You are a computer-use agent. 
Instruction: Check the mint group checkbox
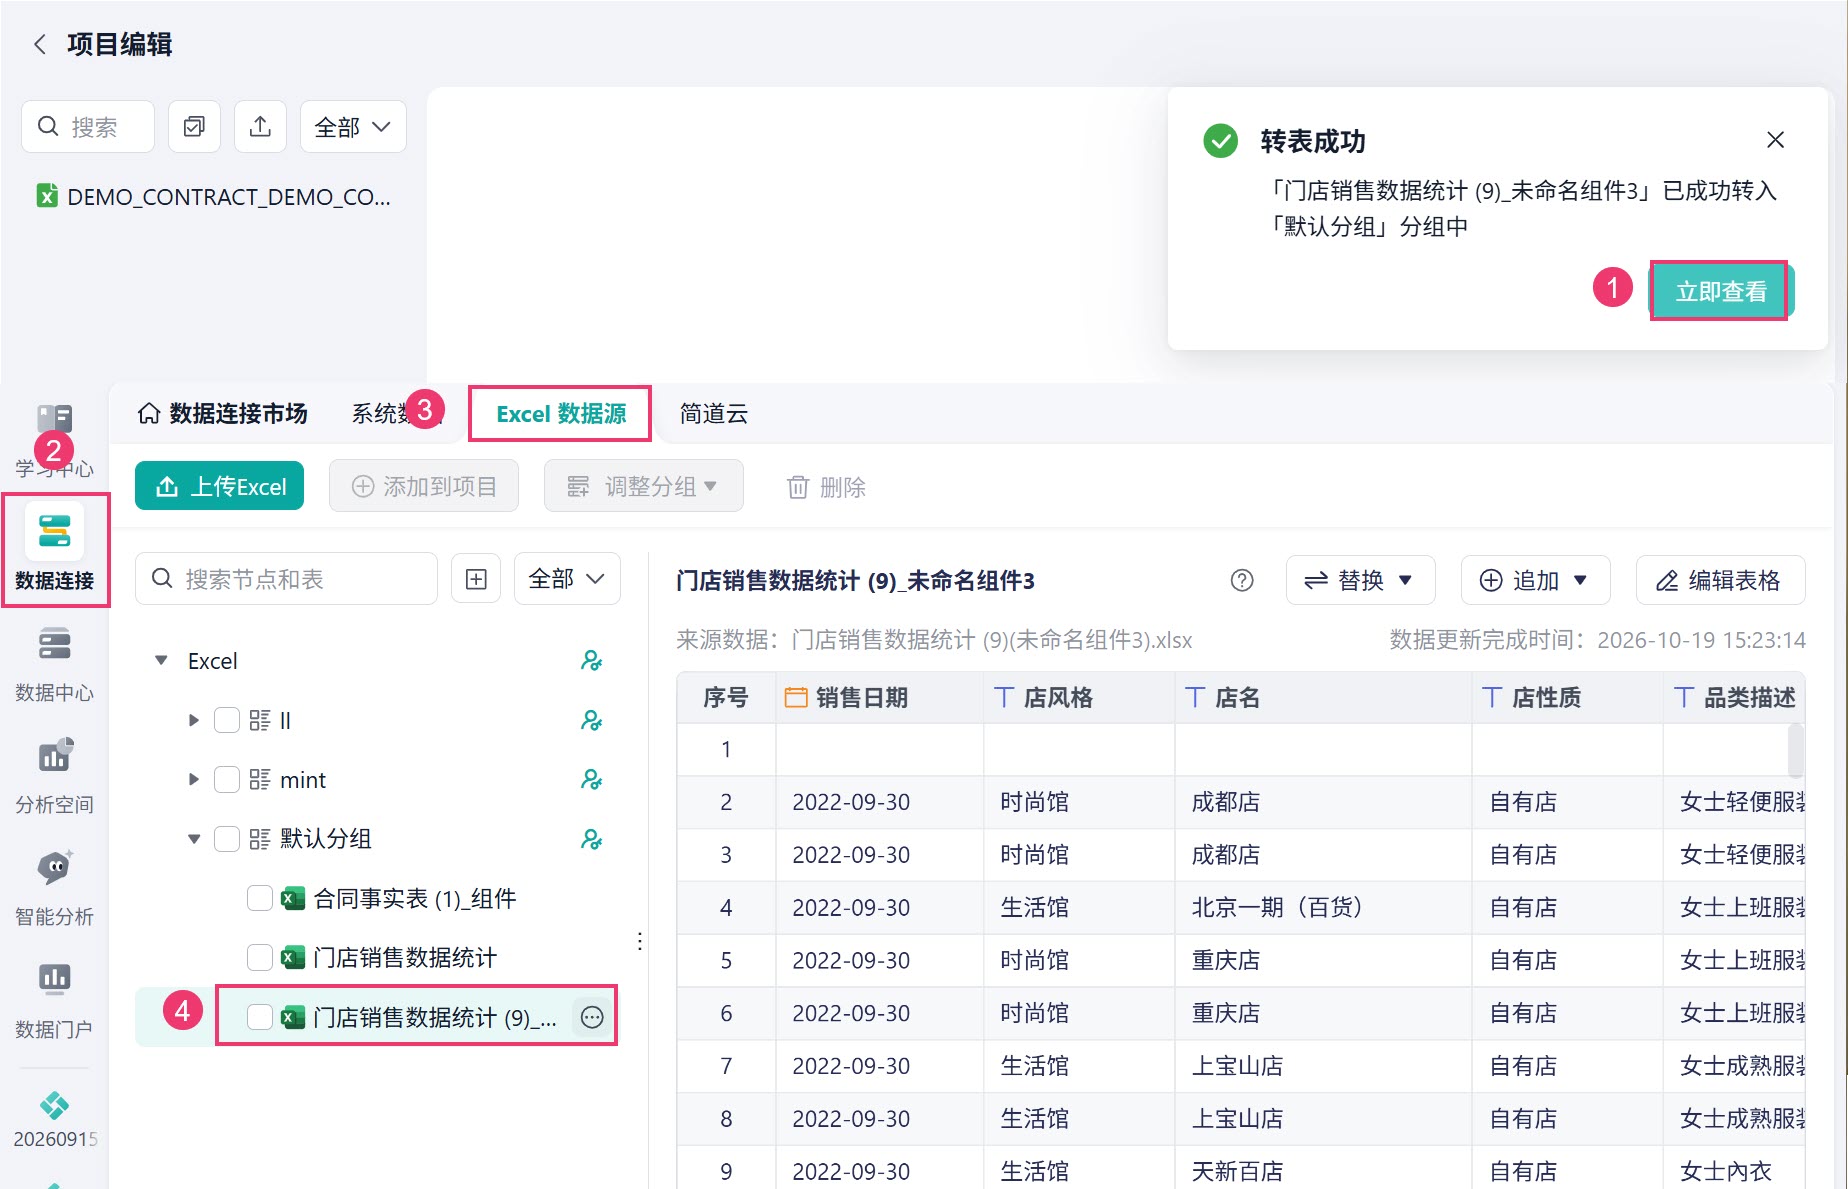[227, 779]
